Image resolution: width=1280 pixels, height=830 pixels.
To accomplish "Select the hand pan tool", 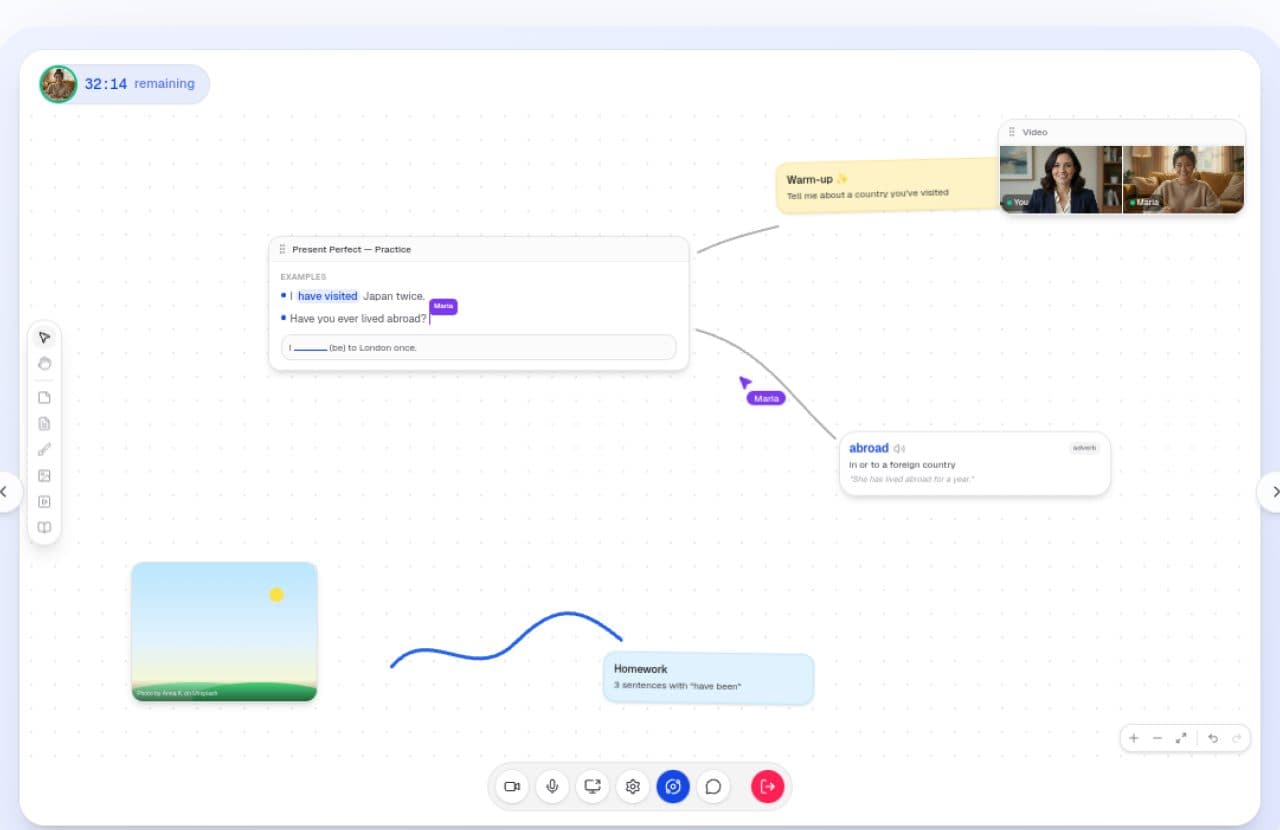I will tap(44, 363).
